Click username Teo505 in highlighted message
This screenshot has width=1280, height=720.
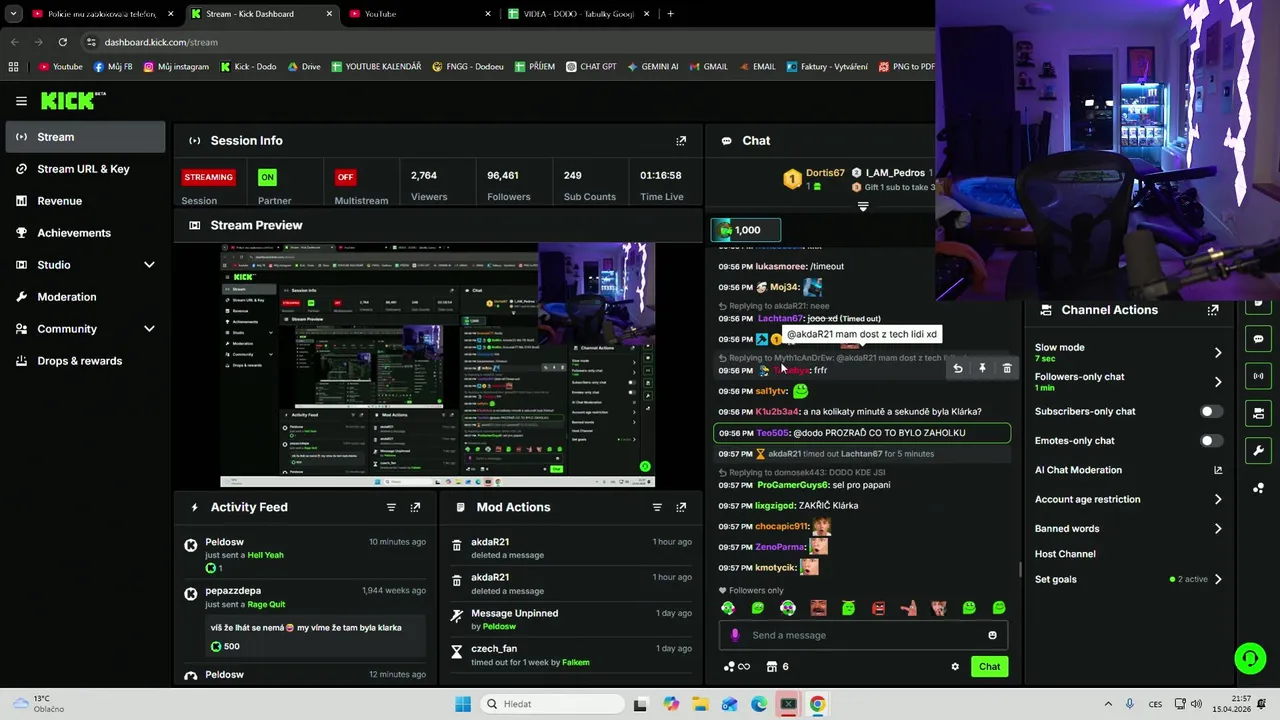pos(772,433)
